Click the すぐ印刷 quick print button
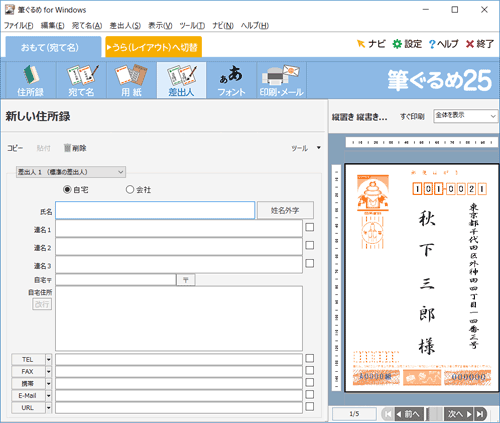Image resolution: width=500 pixels, height=423 pixels. click(x=412, y=117)
